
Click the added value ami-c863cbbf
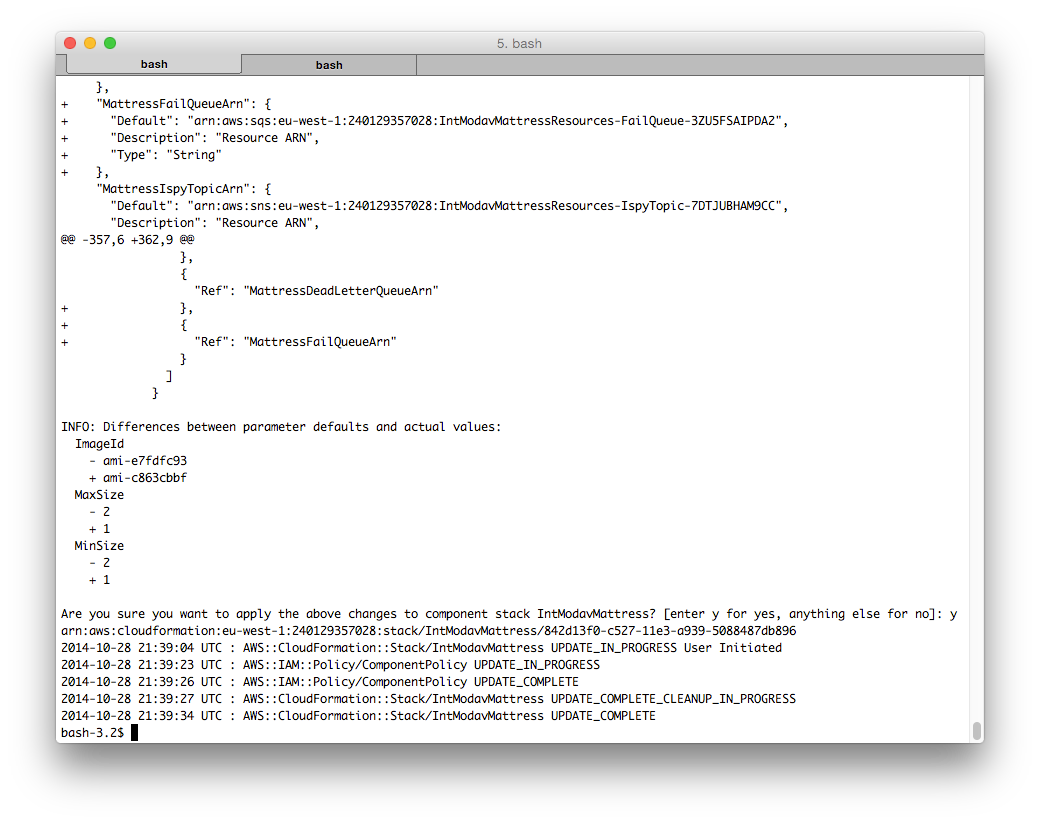pyautogui.click(x=145, y=478)
